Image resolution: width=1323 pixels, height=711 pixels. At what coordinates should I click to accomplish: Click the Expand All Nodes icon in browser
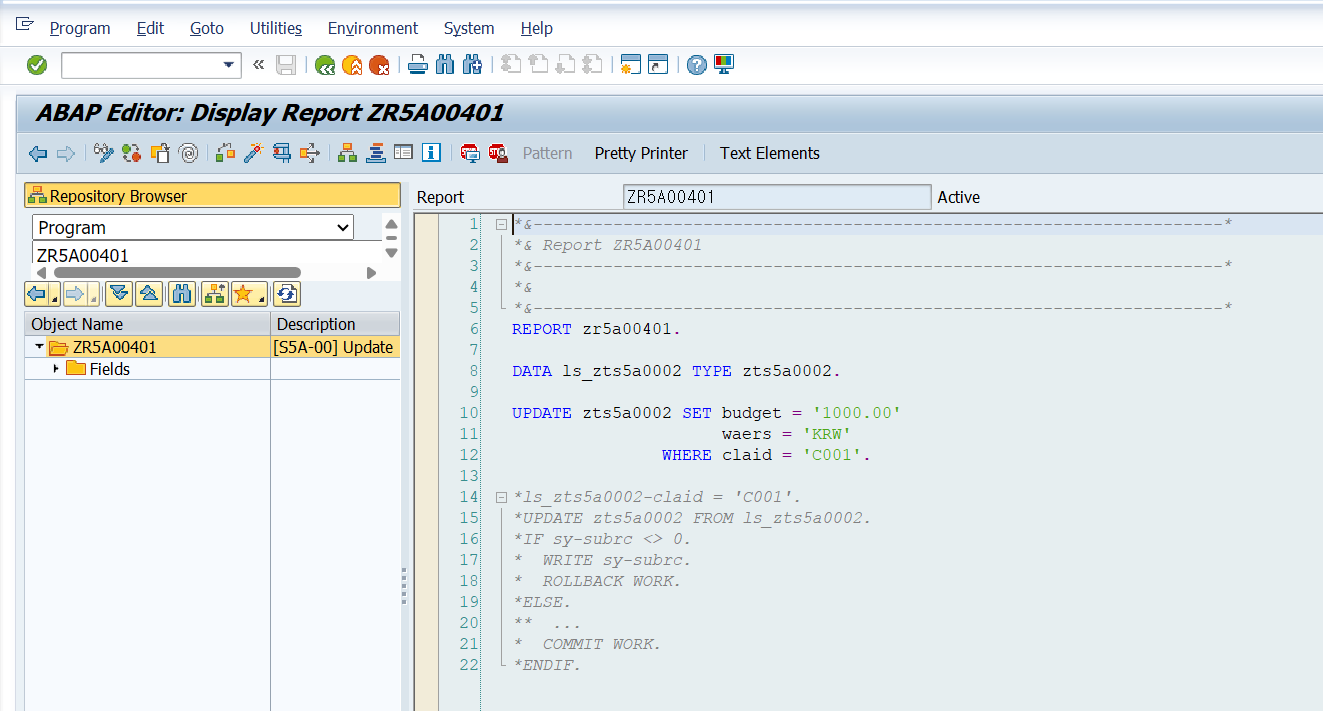(x=119, y=294)
